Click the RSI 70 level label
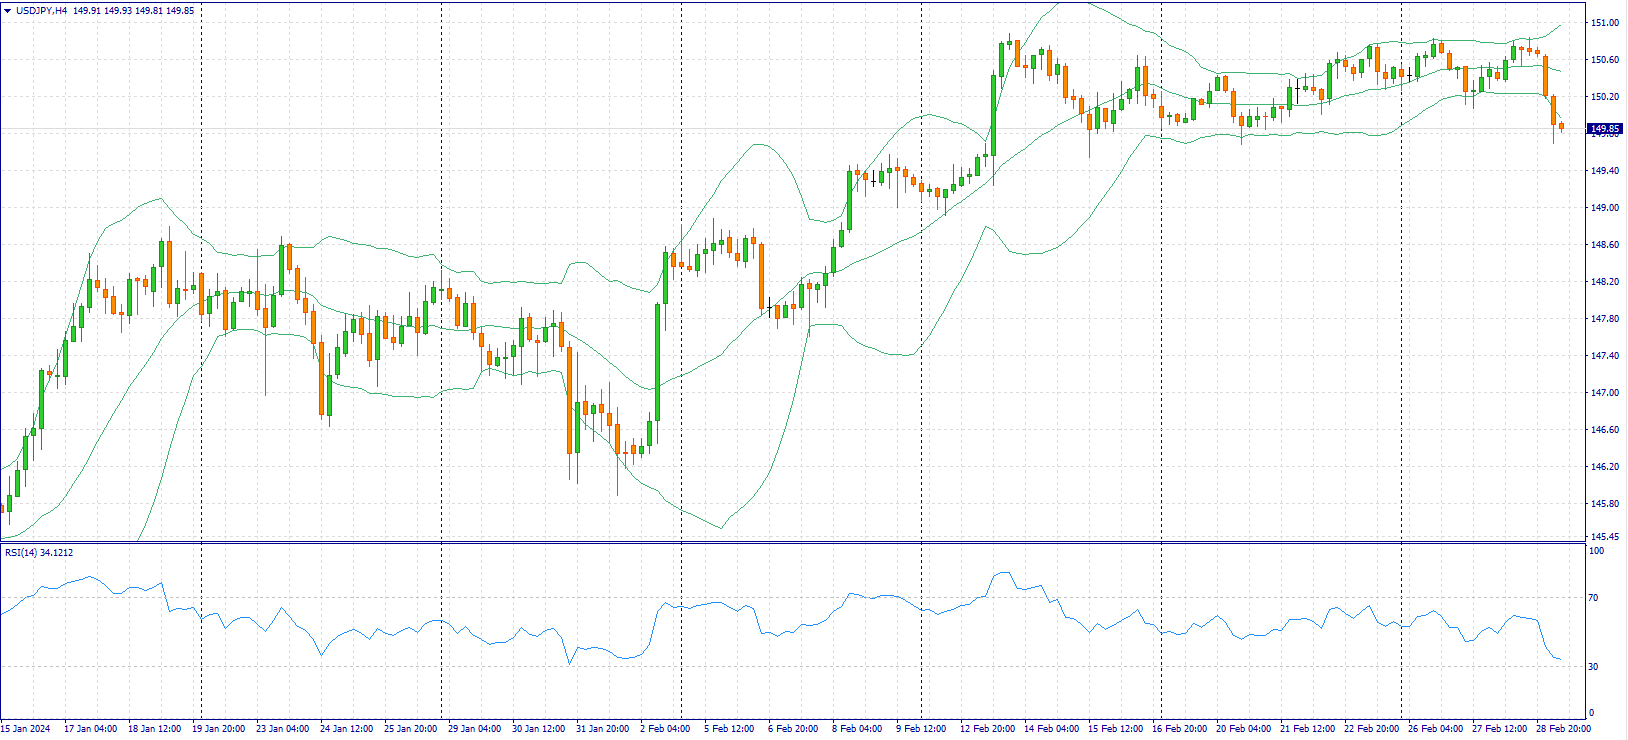The image size is (1628, 740). (1594, 598)
